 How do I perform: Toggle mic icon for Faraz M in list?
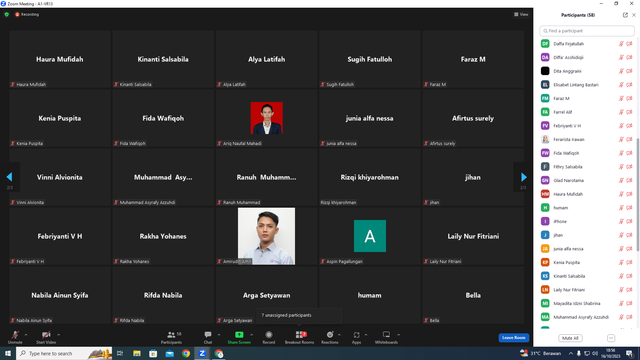click(621, 98)
